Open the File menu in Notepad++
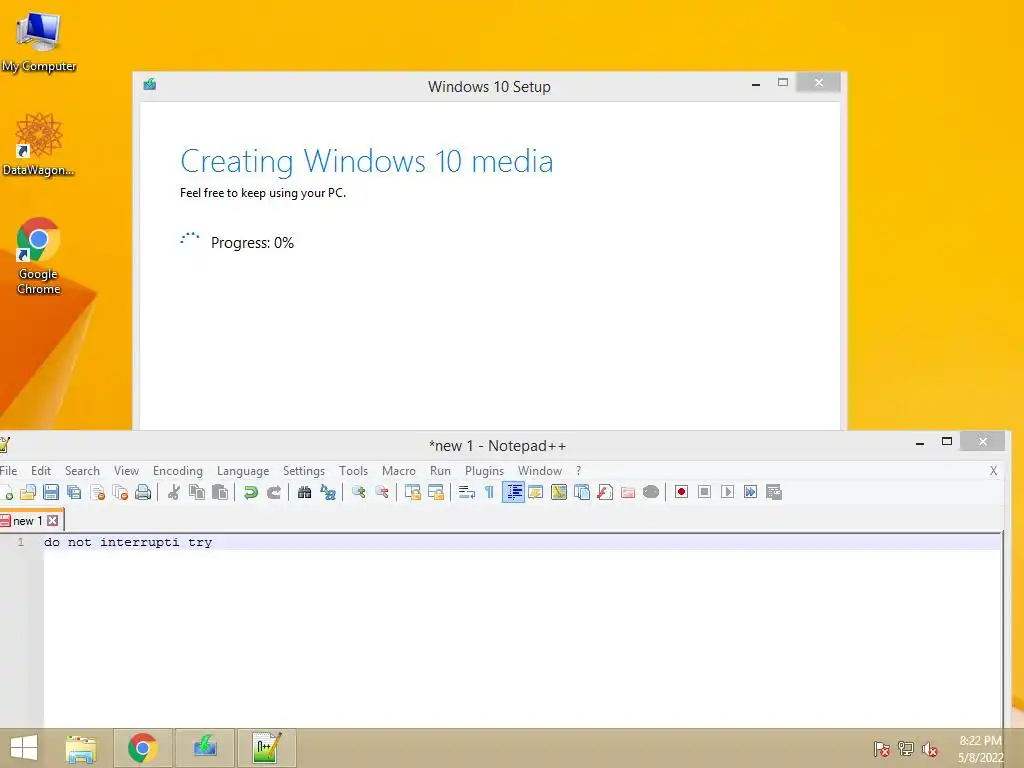1024x768 pixels. tap(8, 471)
